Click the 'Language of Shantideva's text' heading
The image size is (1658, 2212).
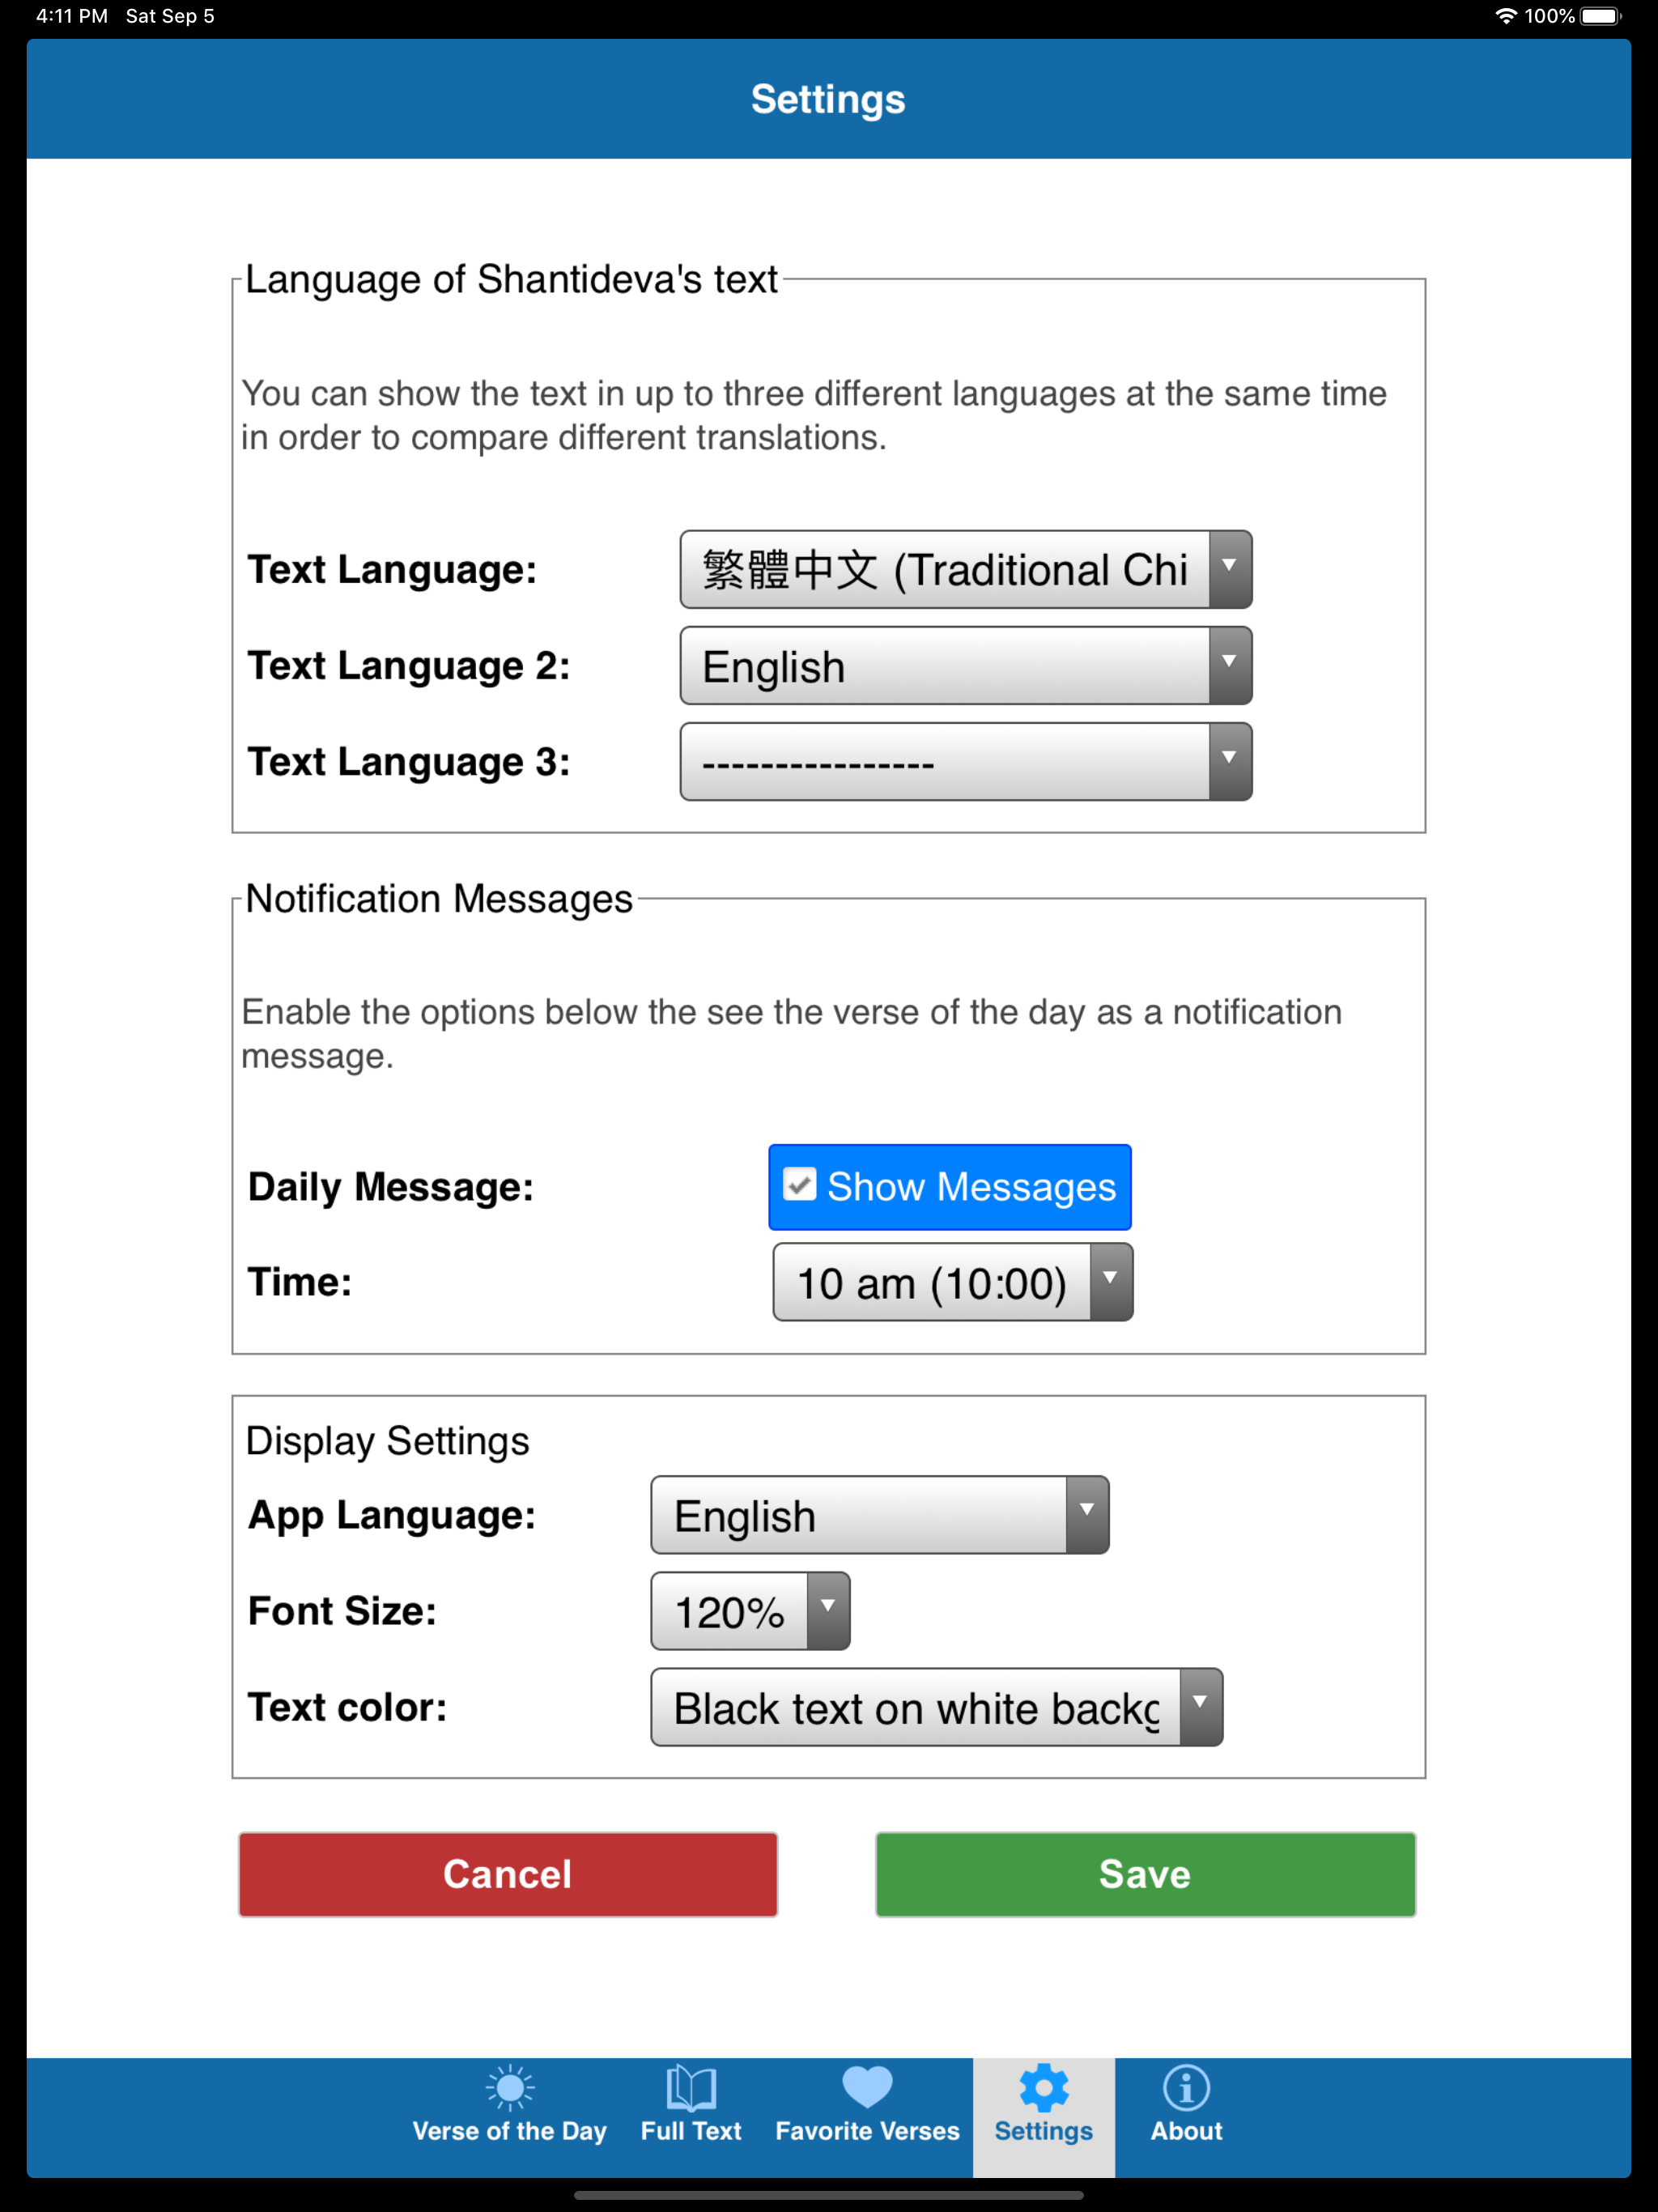click(511, 279)
